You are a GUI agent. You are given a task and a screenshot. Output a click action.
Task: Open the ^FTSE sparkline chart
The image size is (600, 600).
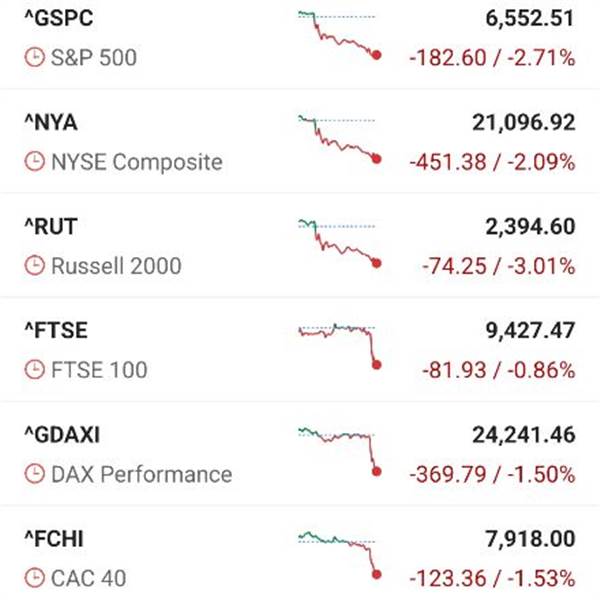pos(338,343)
